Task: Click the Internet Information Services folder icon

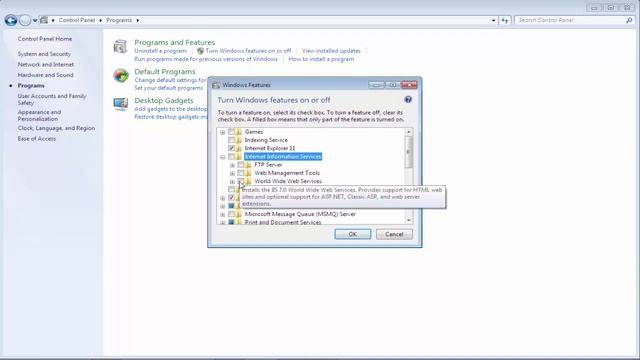Action: pos(239,156)
